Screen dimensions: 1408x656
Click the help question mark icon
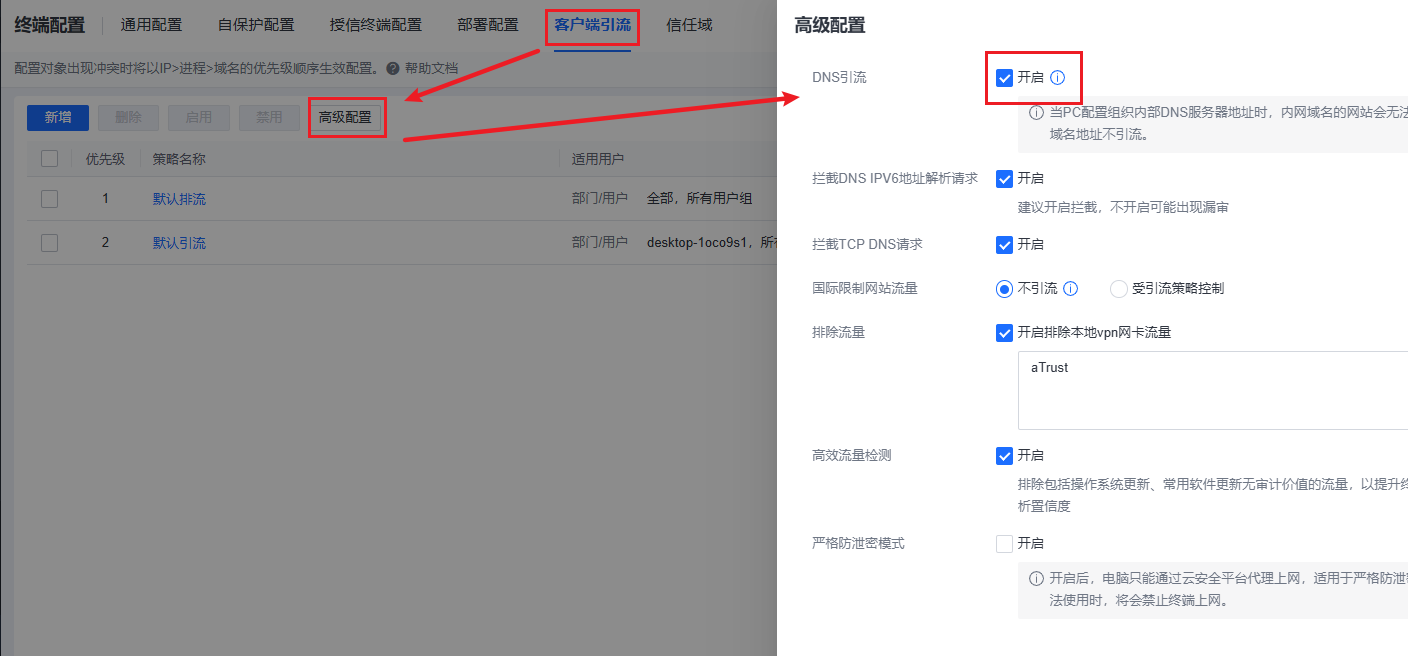393,69
